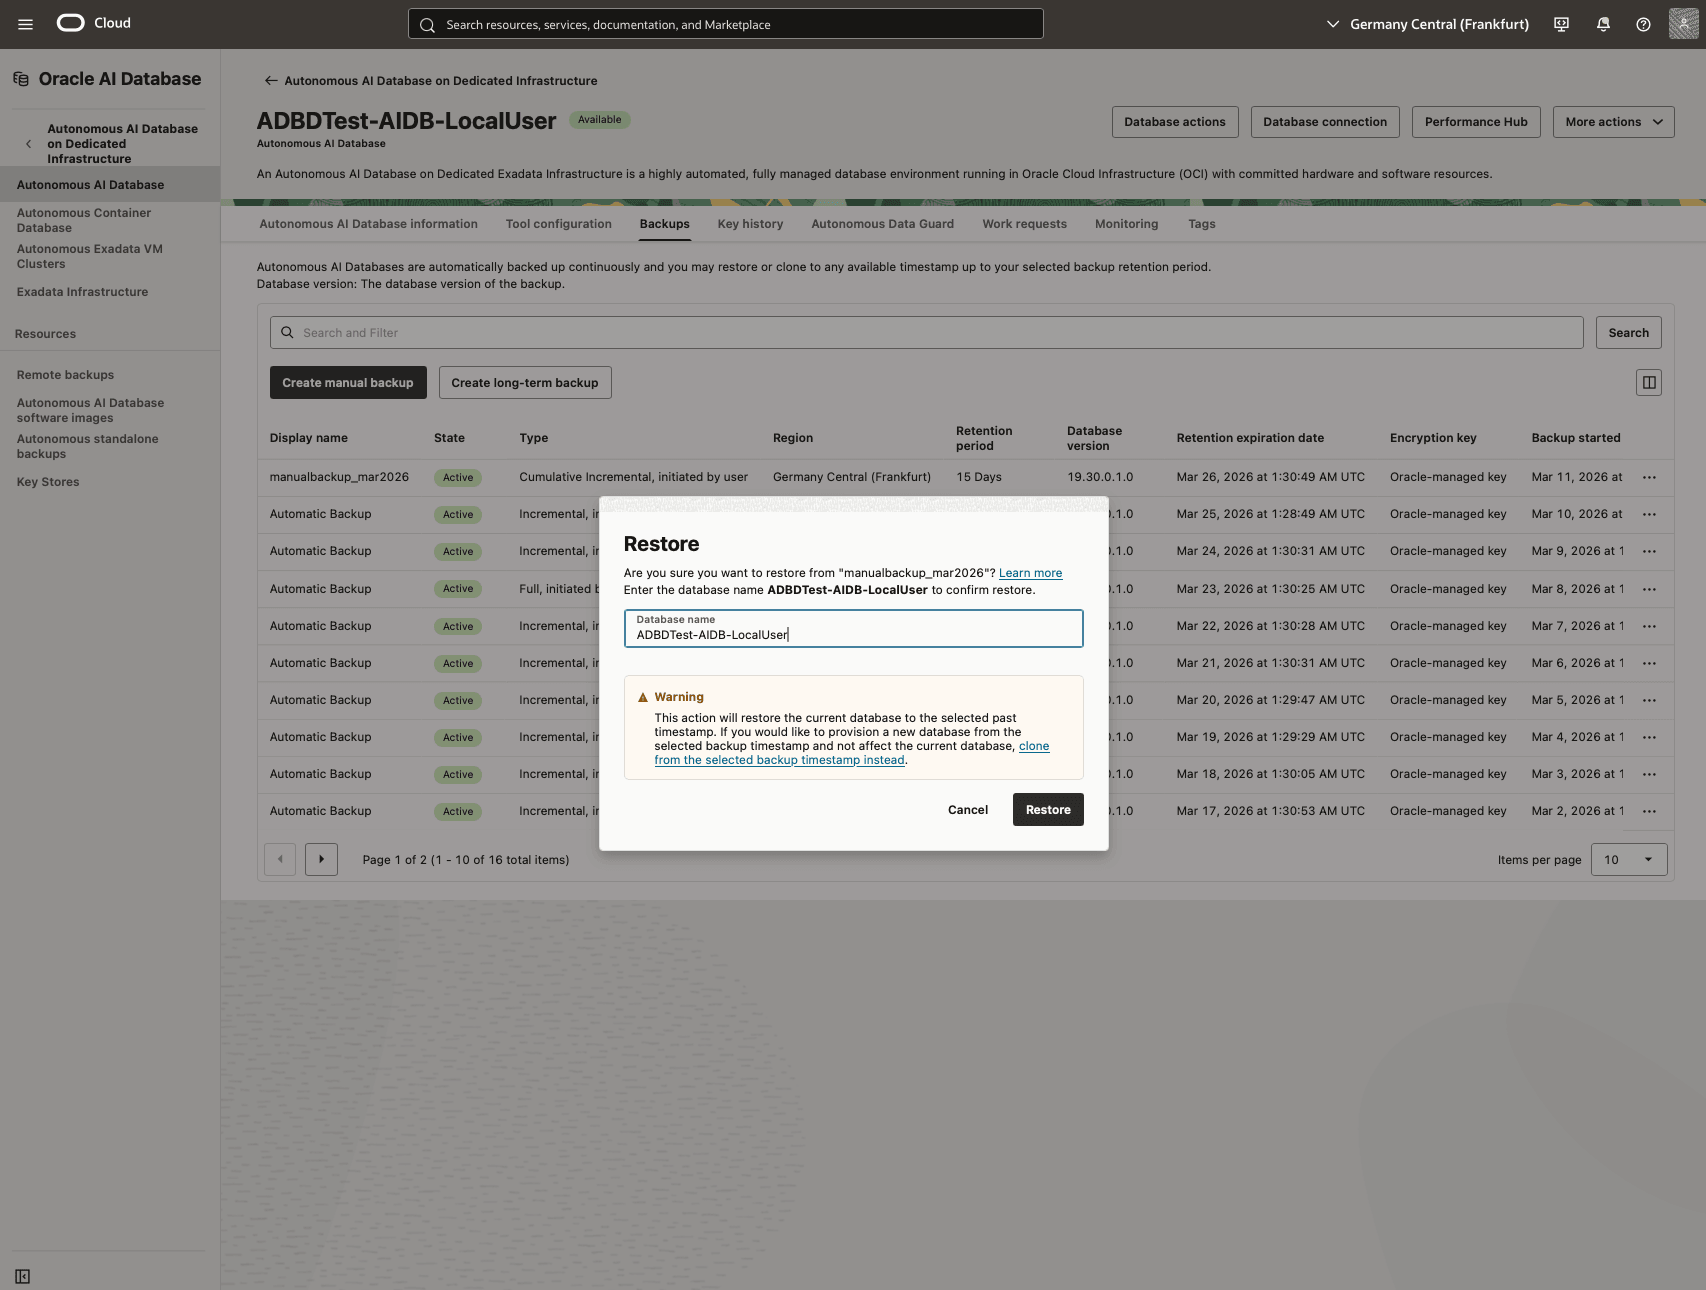Open actions menu for Mar 18 retention backup row
Screen dimensions: 1706x1290
(1649, 774)
